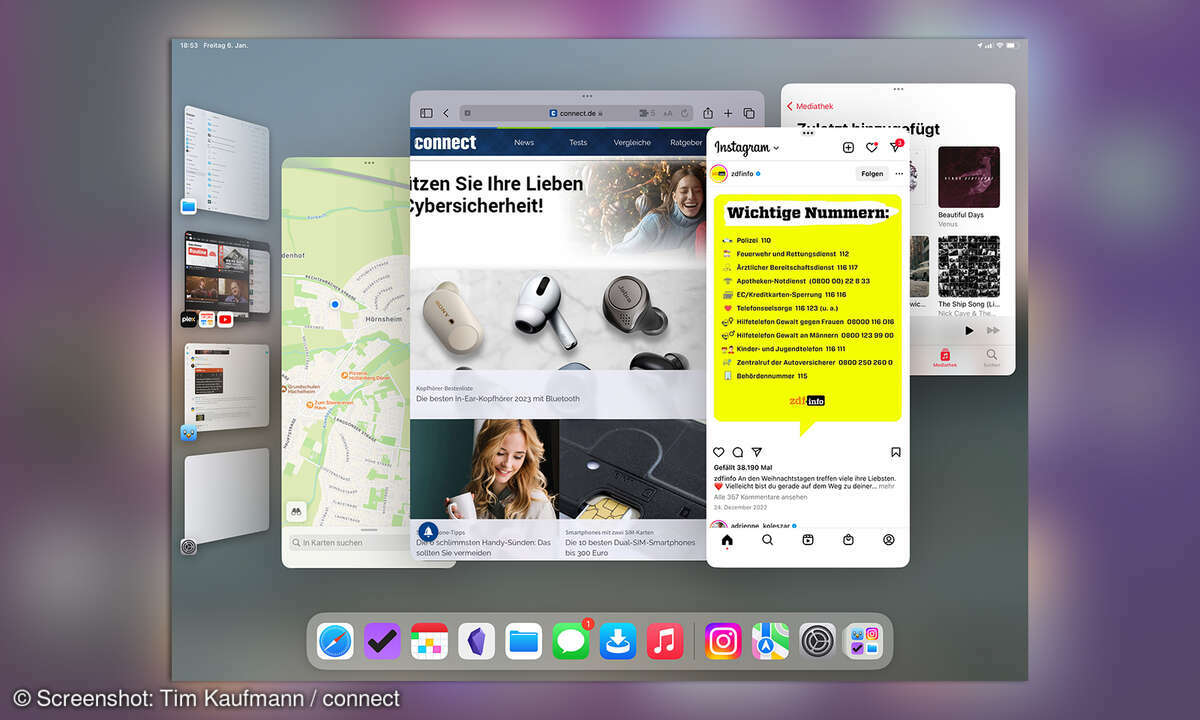1200x720 pixels.
Task: Expand the Instagram feed dropdown chevron
Action: pyautogui.click(x=776, y=148)
